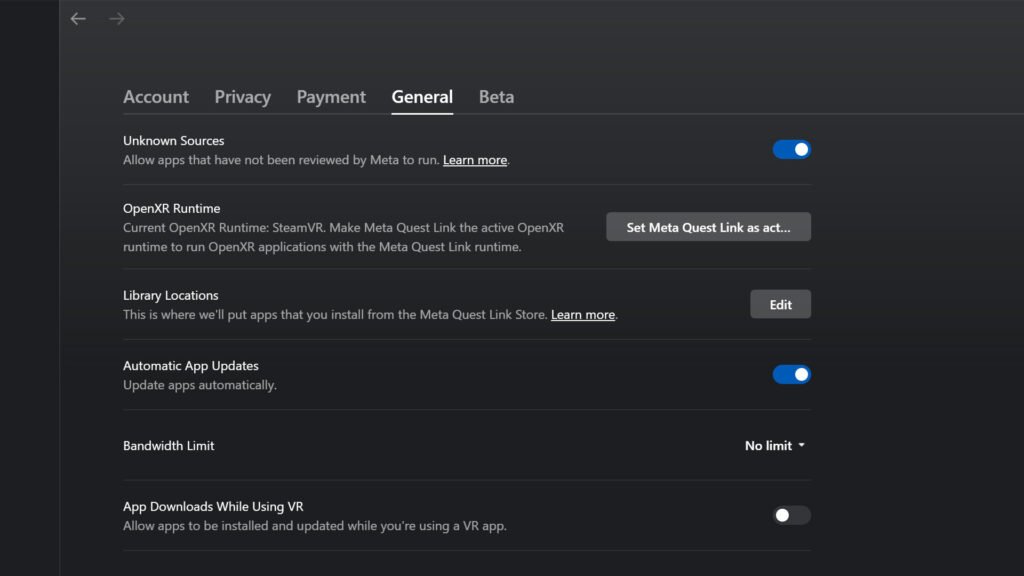
Task: Click Edit for Library Locations
Action: click(780, 304)
